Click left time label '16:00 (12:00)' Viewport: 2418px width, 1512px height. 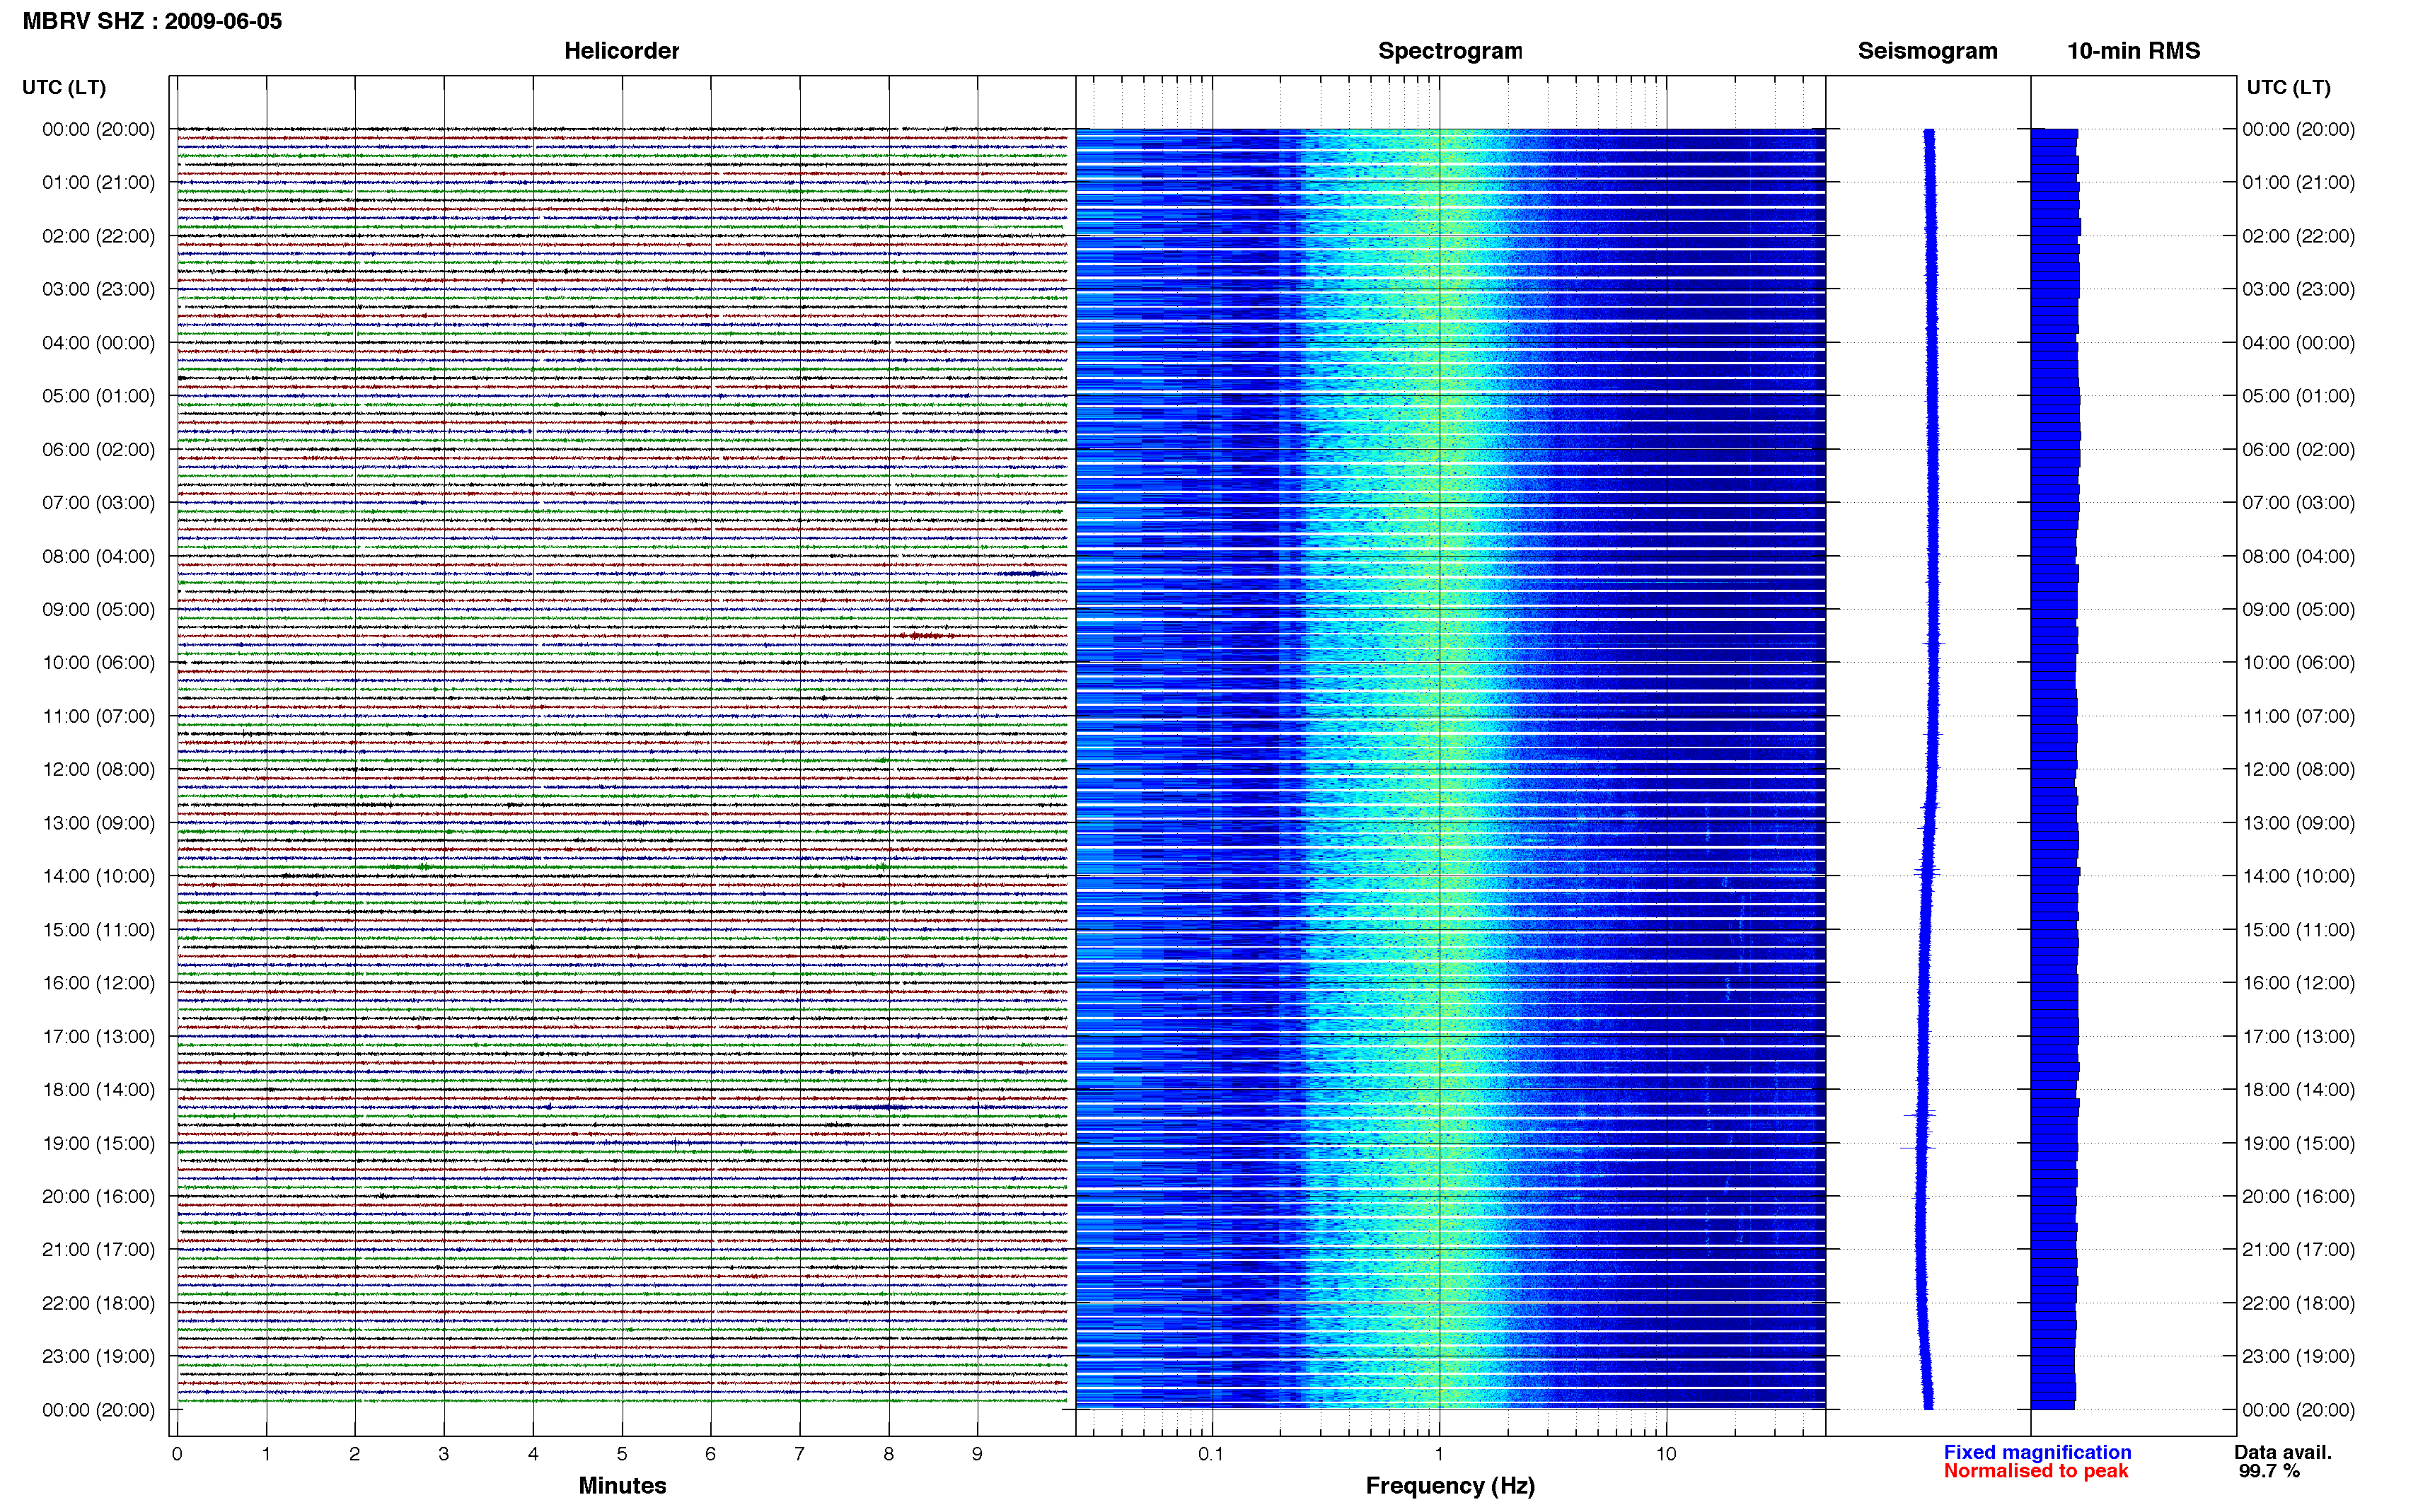(x=99, y=982)
